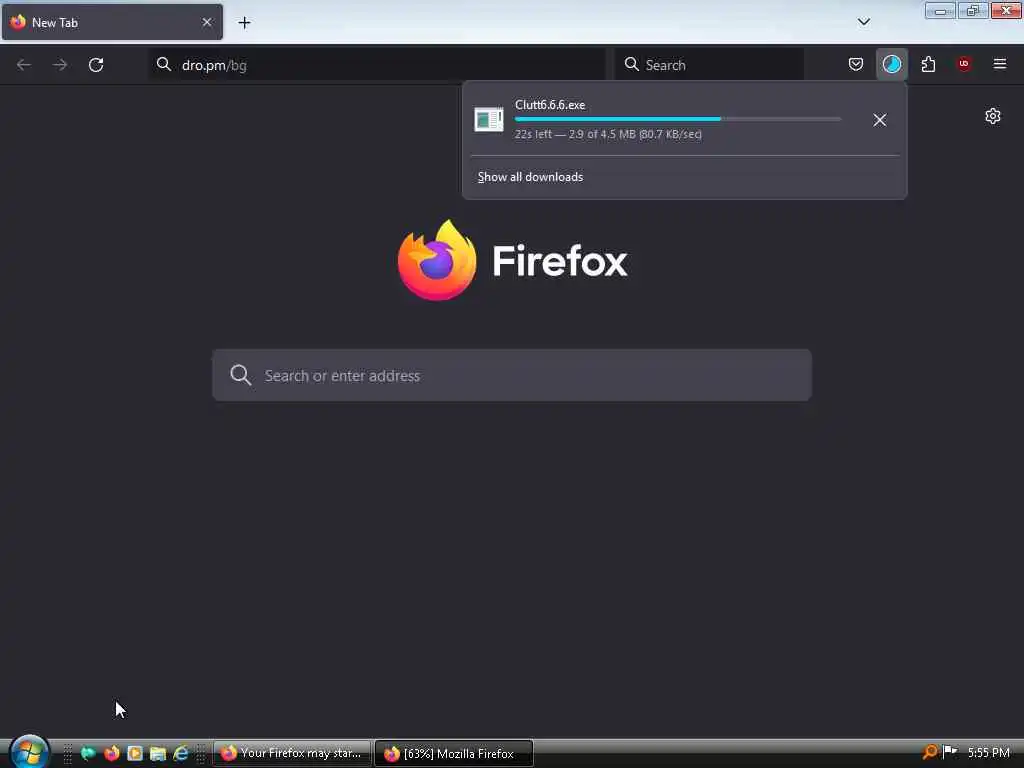Open Firefox application hamburger menu
The height and width of the screenshot is (768, 1024).
click(999, 64)
